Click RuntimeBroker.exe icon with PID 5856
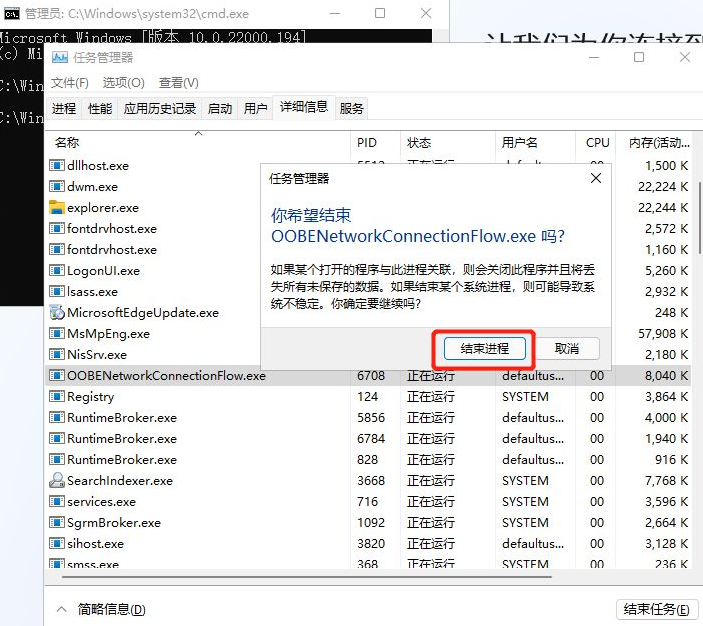 pyautogui.click(x=56, y=417)
